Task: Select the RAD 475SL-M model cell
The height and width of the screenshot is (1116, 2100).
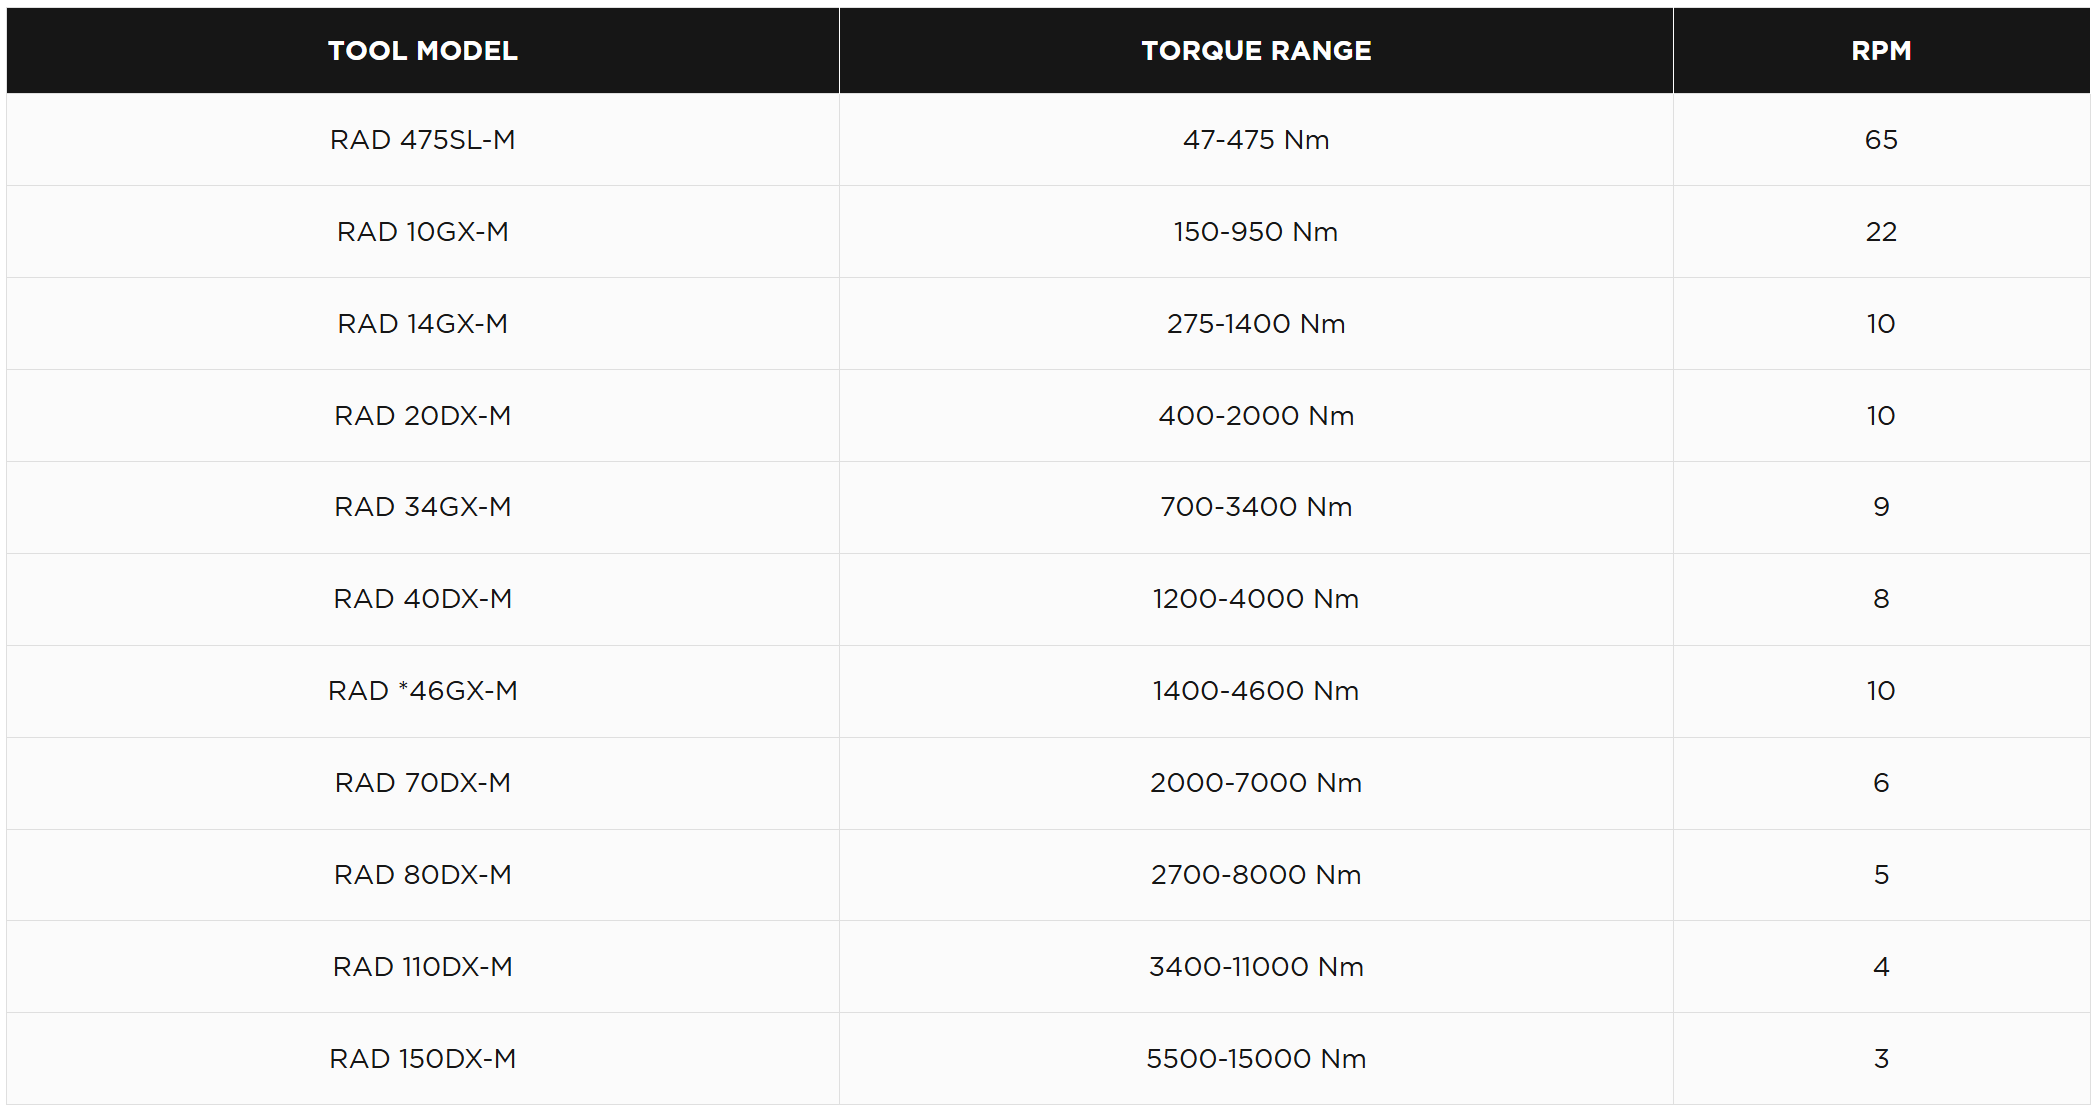Action: pos(423,140)
